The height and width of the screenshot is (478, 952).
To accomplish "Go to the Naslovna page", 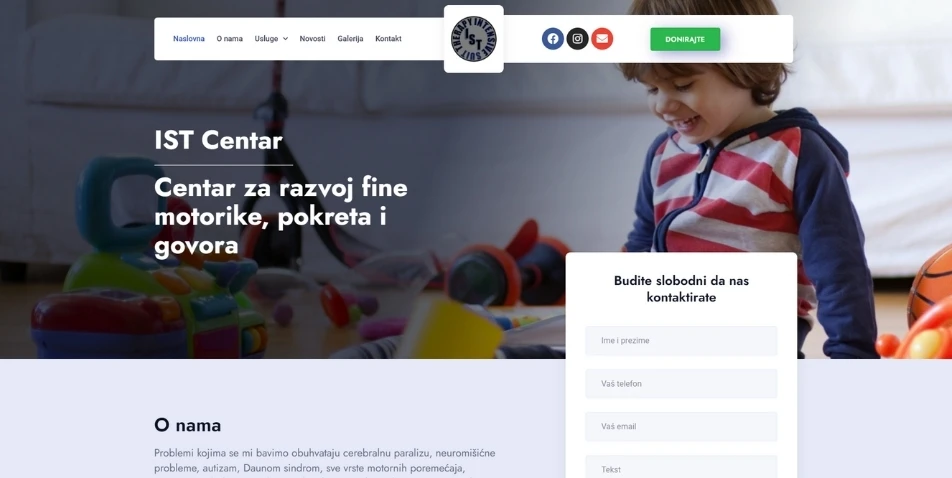I will (189, 39).
